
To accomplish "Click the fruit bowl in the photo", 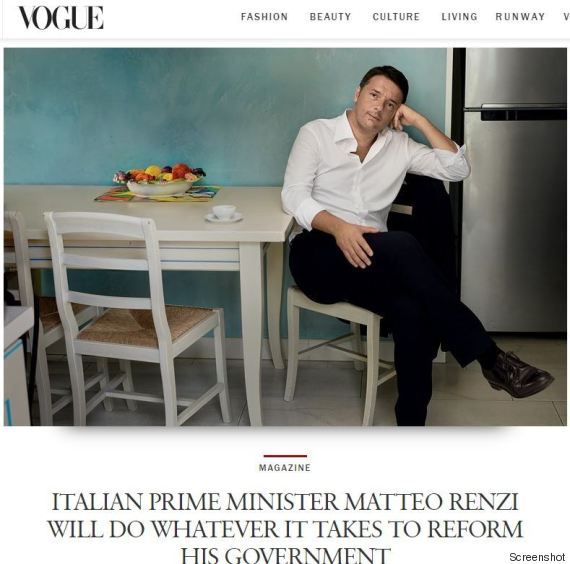I will coord(159,180).
